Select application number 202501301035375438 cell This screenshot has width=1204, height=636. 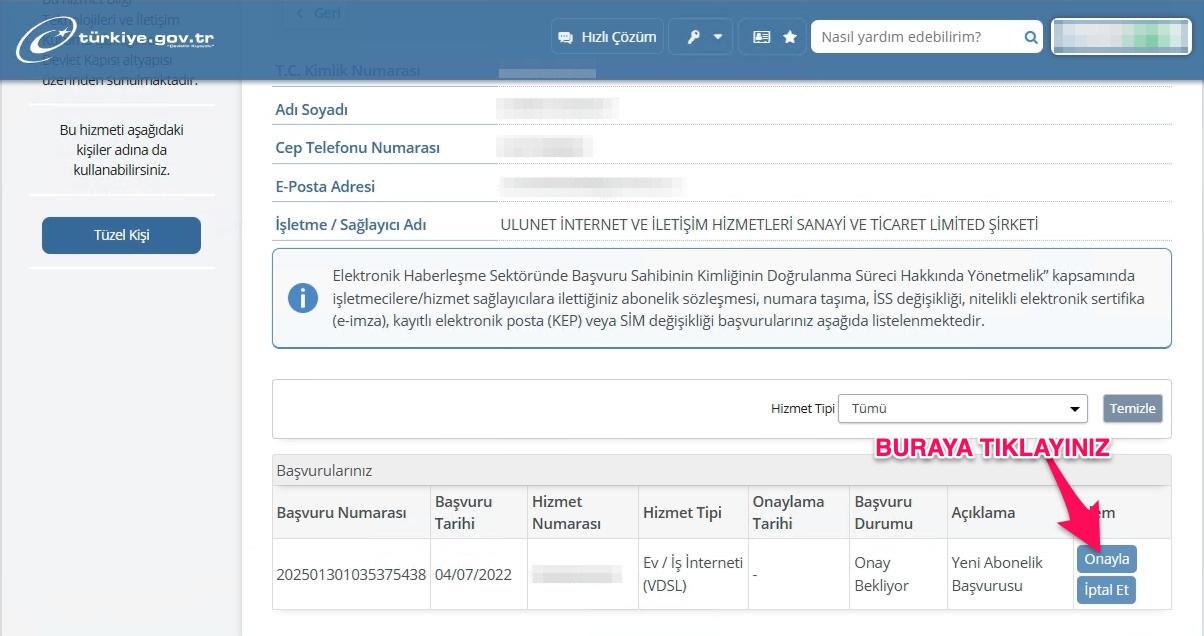[351, 574]
